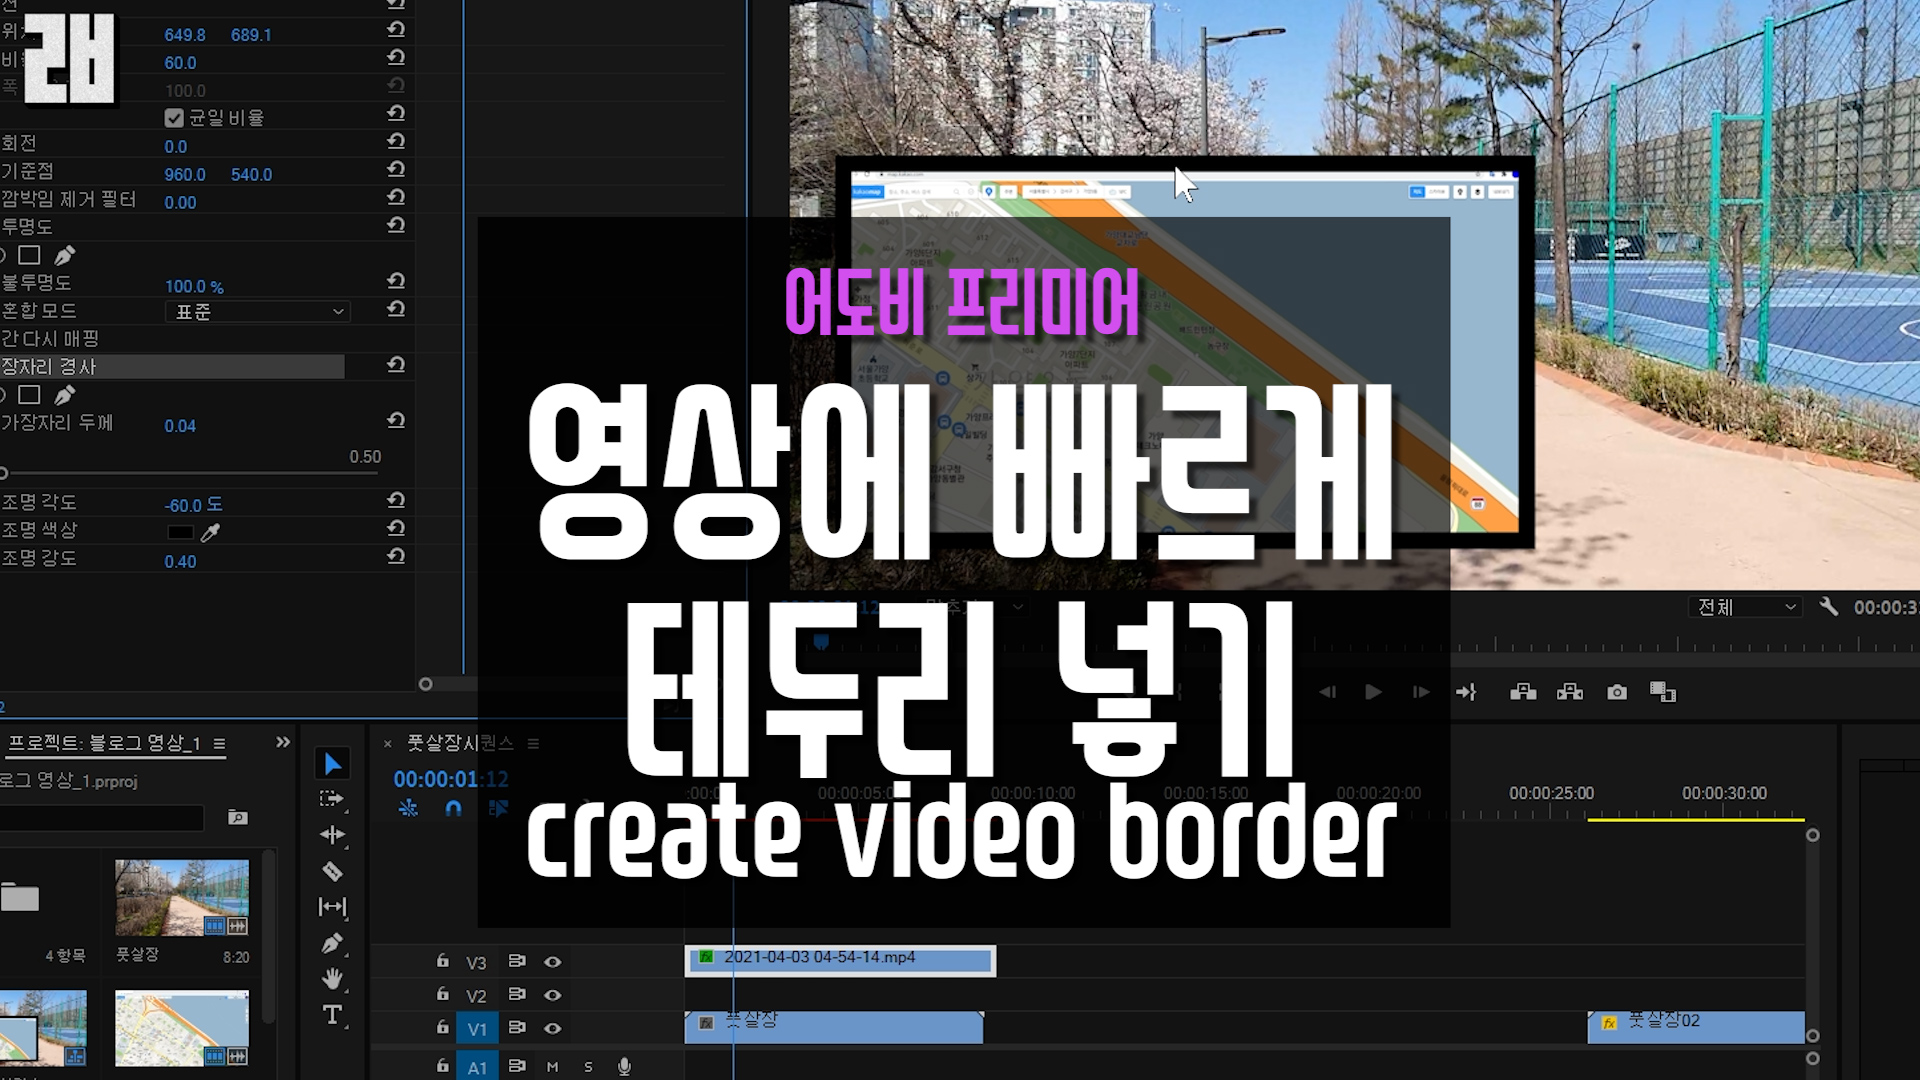Uncheck the 균일 비율 checkbox
Viewport: 1920px width, 1080px height.
tap(174, 118)
